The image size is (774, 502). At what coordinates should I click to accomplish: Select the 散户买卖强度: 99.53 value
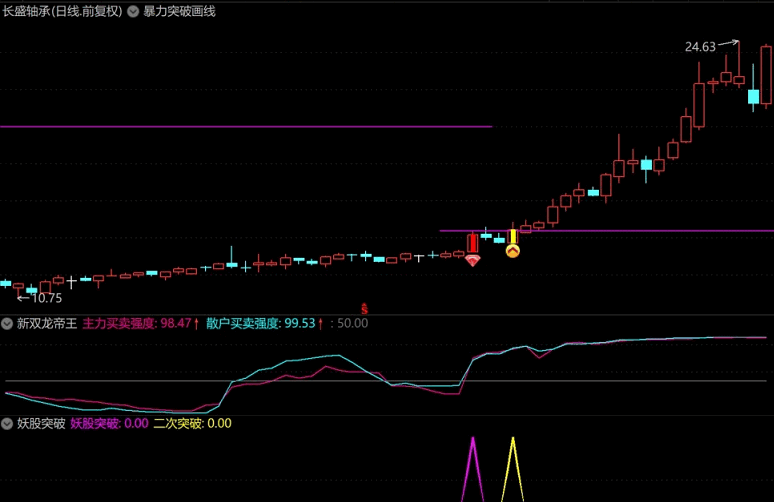pyautogui.click(x=261, y=324)
